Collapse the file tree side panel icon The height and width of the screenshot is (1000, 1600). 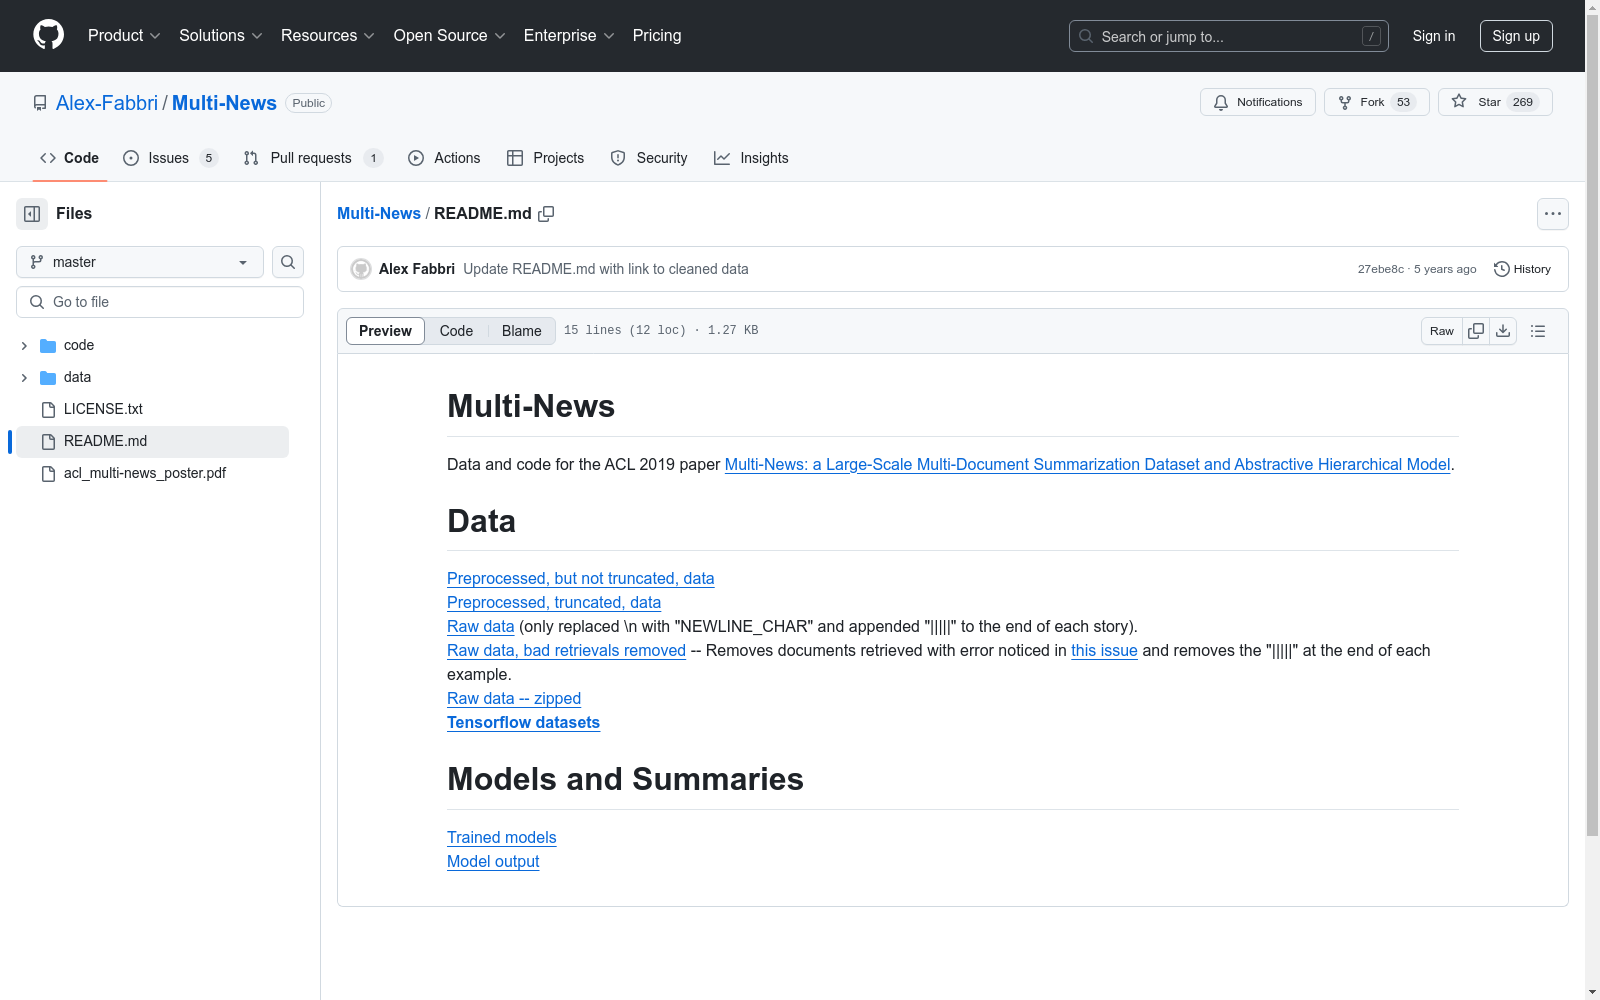click(32, 214)
